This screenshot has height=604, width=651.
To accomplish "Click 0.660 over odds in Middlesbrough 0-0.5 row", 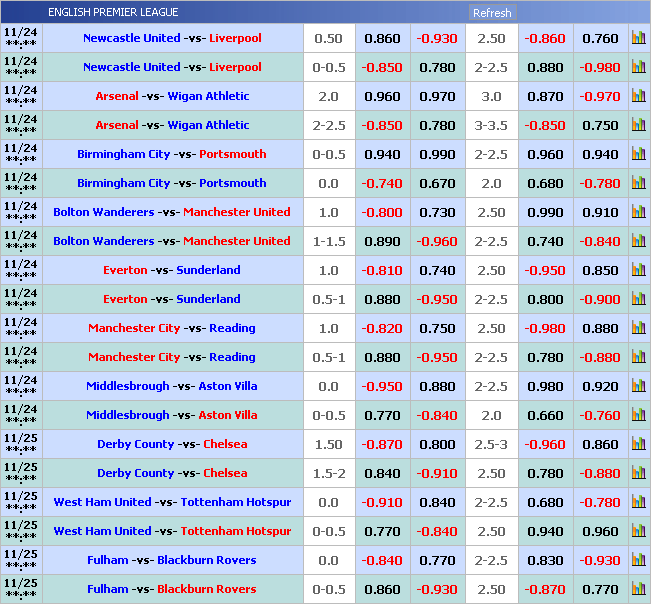I will (x=545, y=416).
